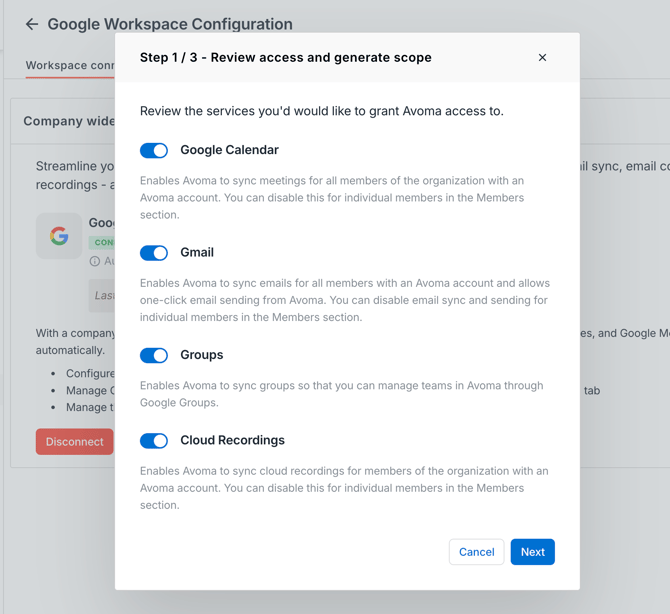Click the Cloud Recordings label
The height and width of the screenshot is (614, 670).
pyautogui.click(x=232, y=440)
